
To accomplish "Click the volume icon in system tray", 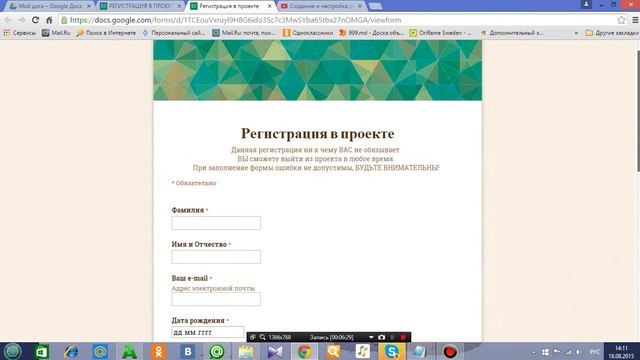I will point(578,352).
